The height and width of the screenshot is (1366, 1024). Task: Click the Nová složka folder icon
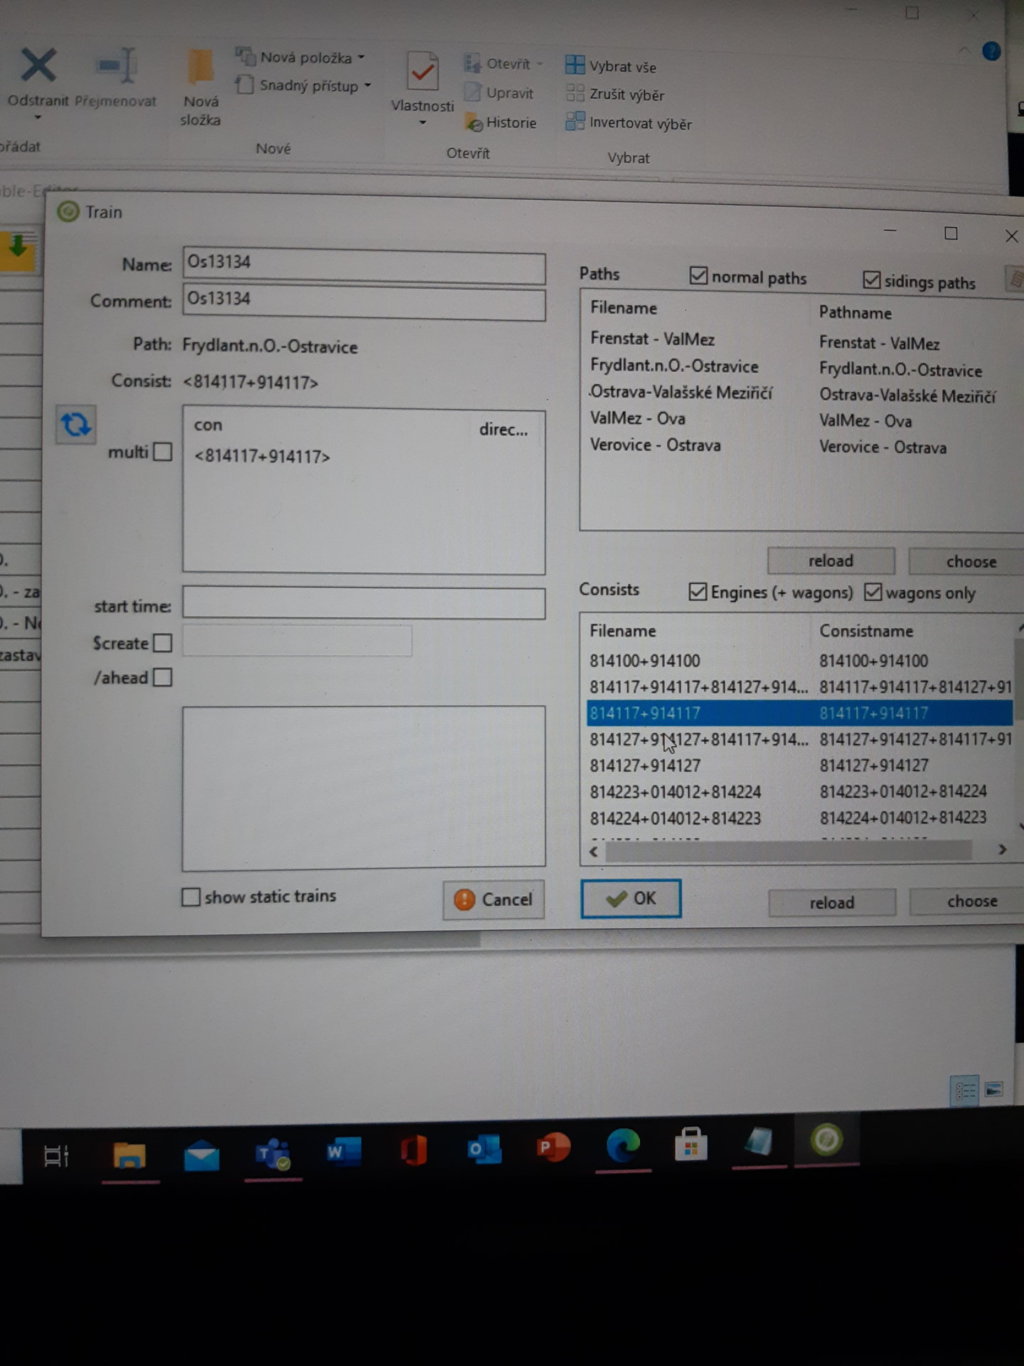(x=200, y=68)
